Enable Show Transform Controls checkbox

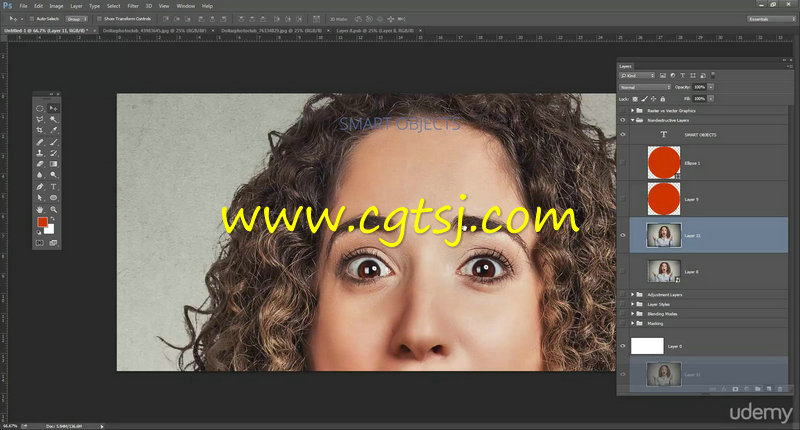[x=99, y=19]
